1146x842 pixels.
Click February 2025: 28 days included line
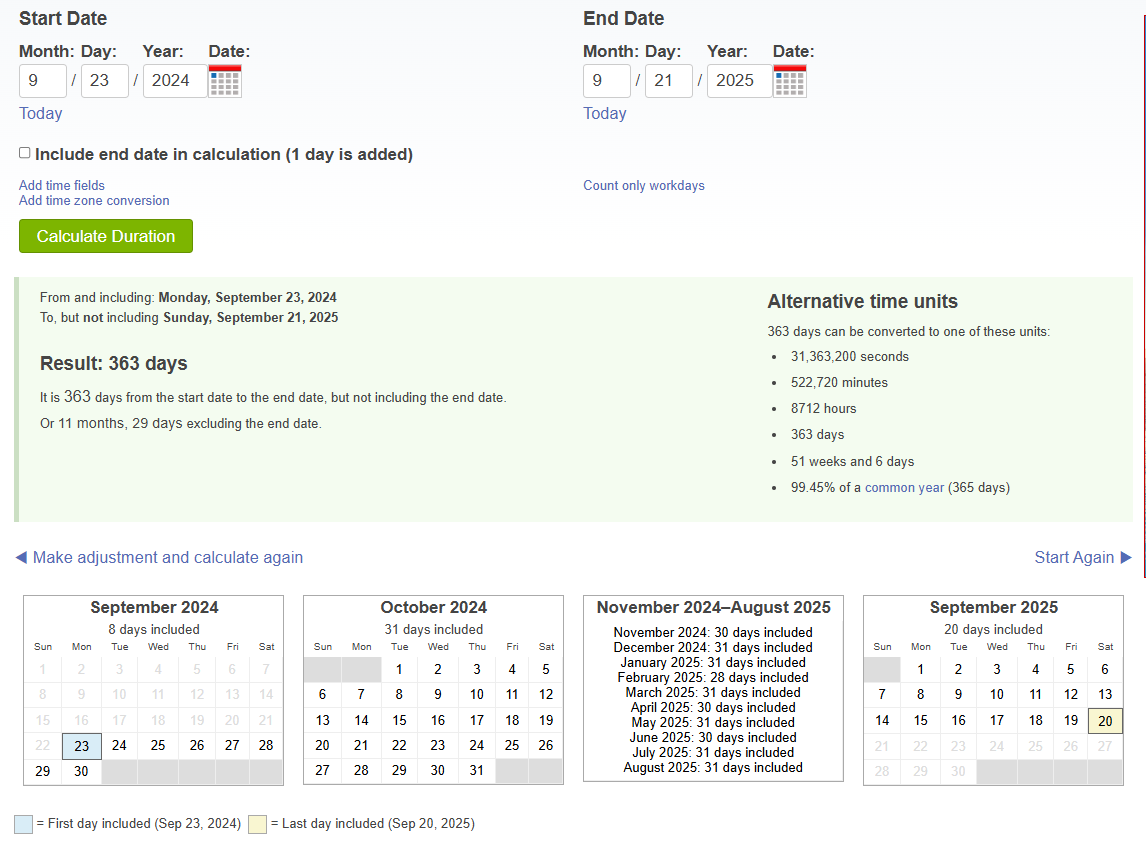click(x=713, y=678)
